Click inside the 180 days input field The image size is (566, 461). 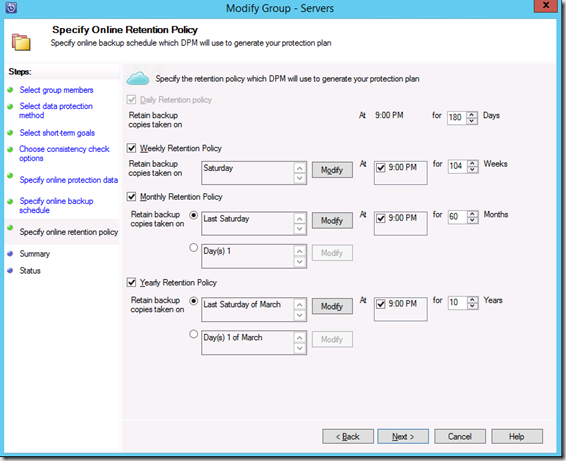[456, 117]
